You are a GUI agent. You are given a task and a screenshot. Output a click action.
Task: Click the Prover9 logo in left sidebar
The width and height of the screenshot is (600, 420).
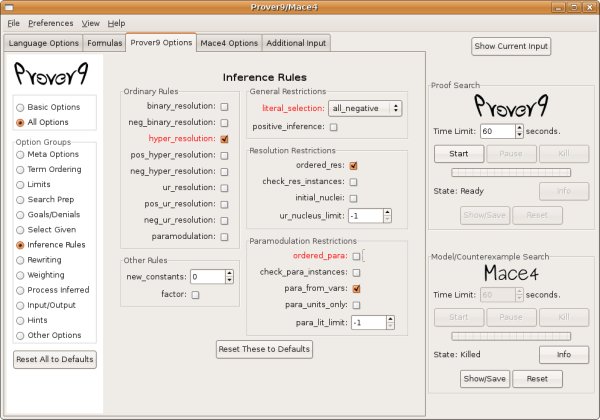pos(51,73)
